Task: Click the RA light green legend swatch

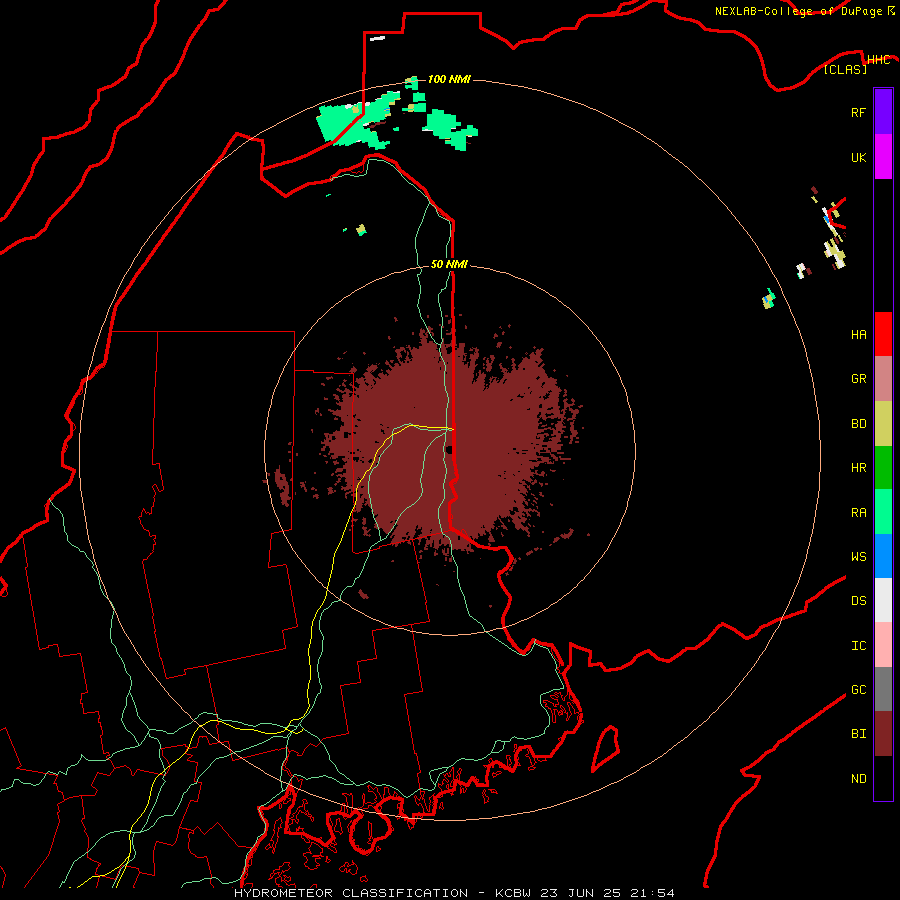Action: [883, 512]
